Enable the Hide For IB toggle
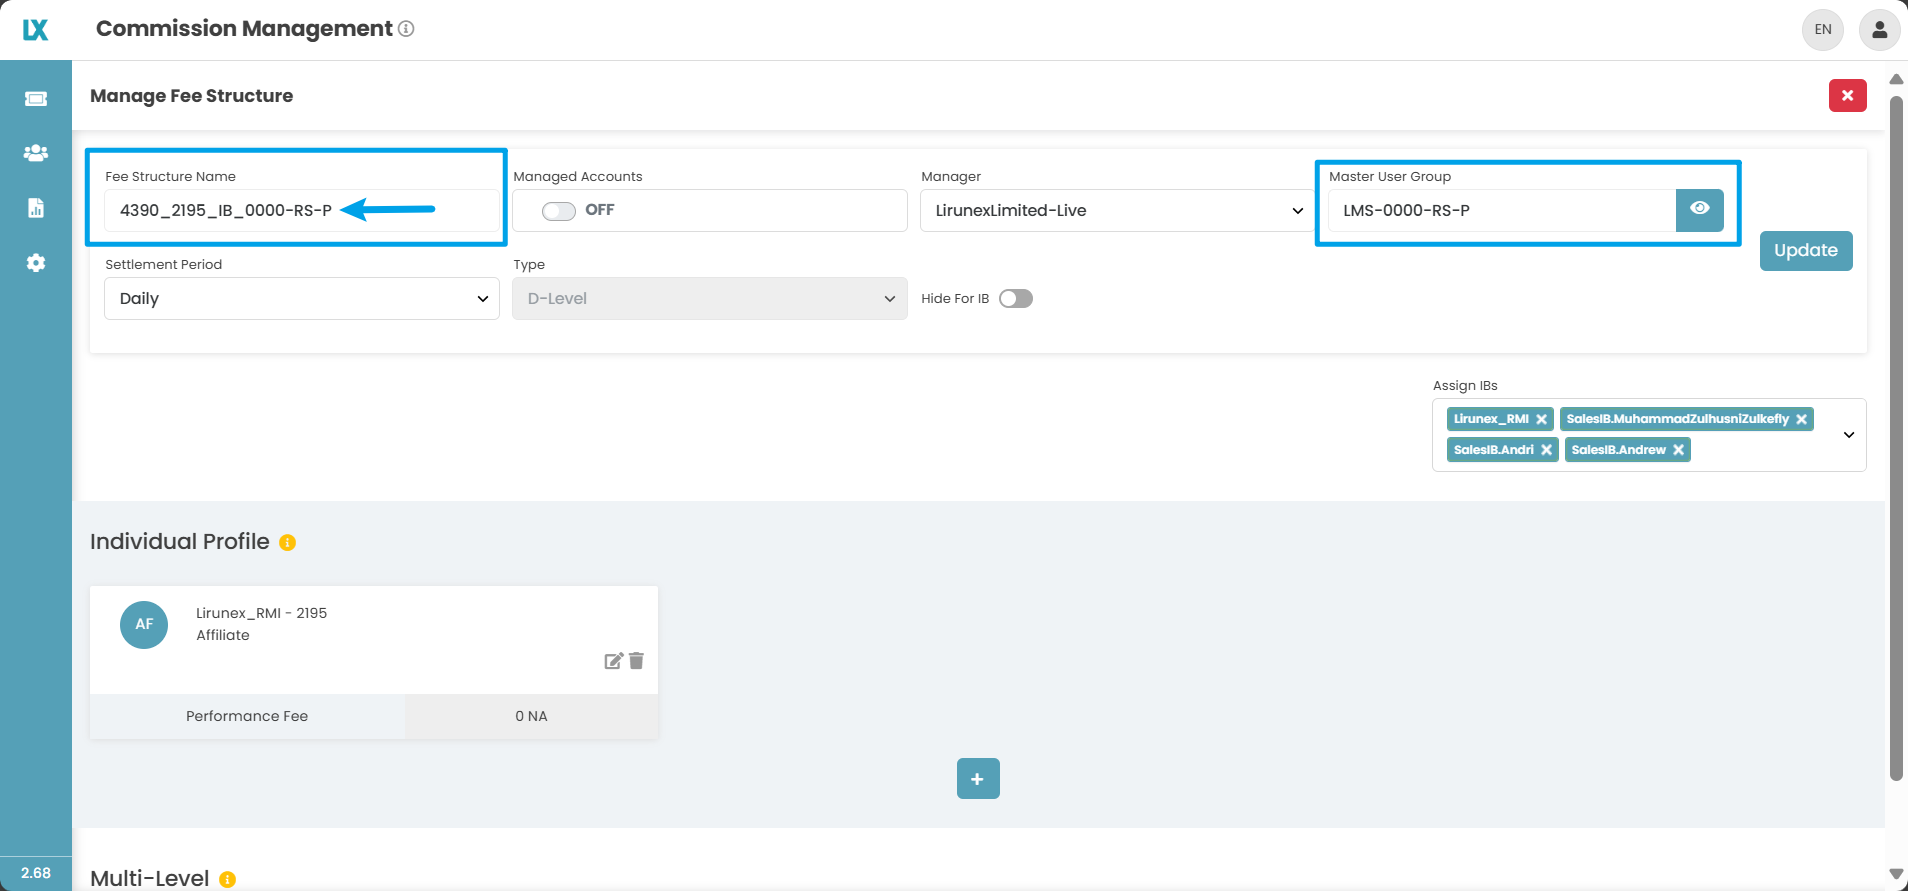 coord(1016,299)
